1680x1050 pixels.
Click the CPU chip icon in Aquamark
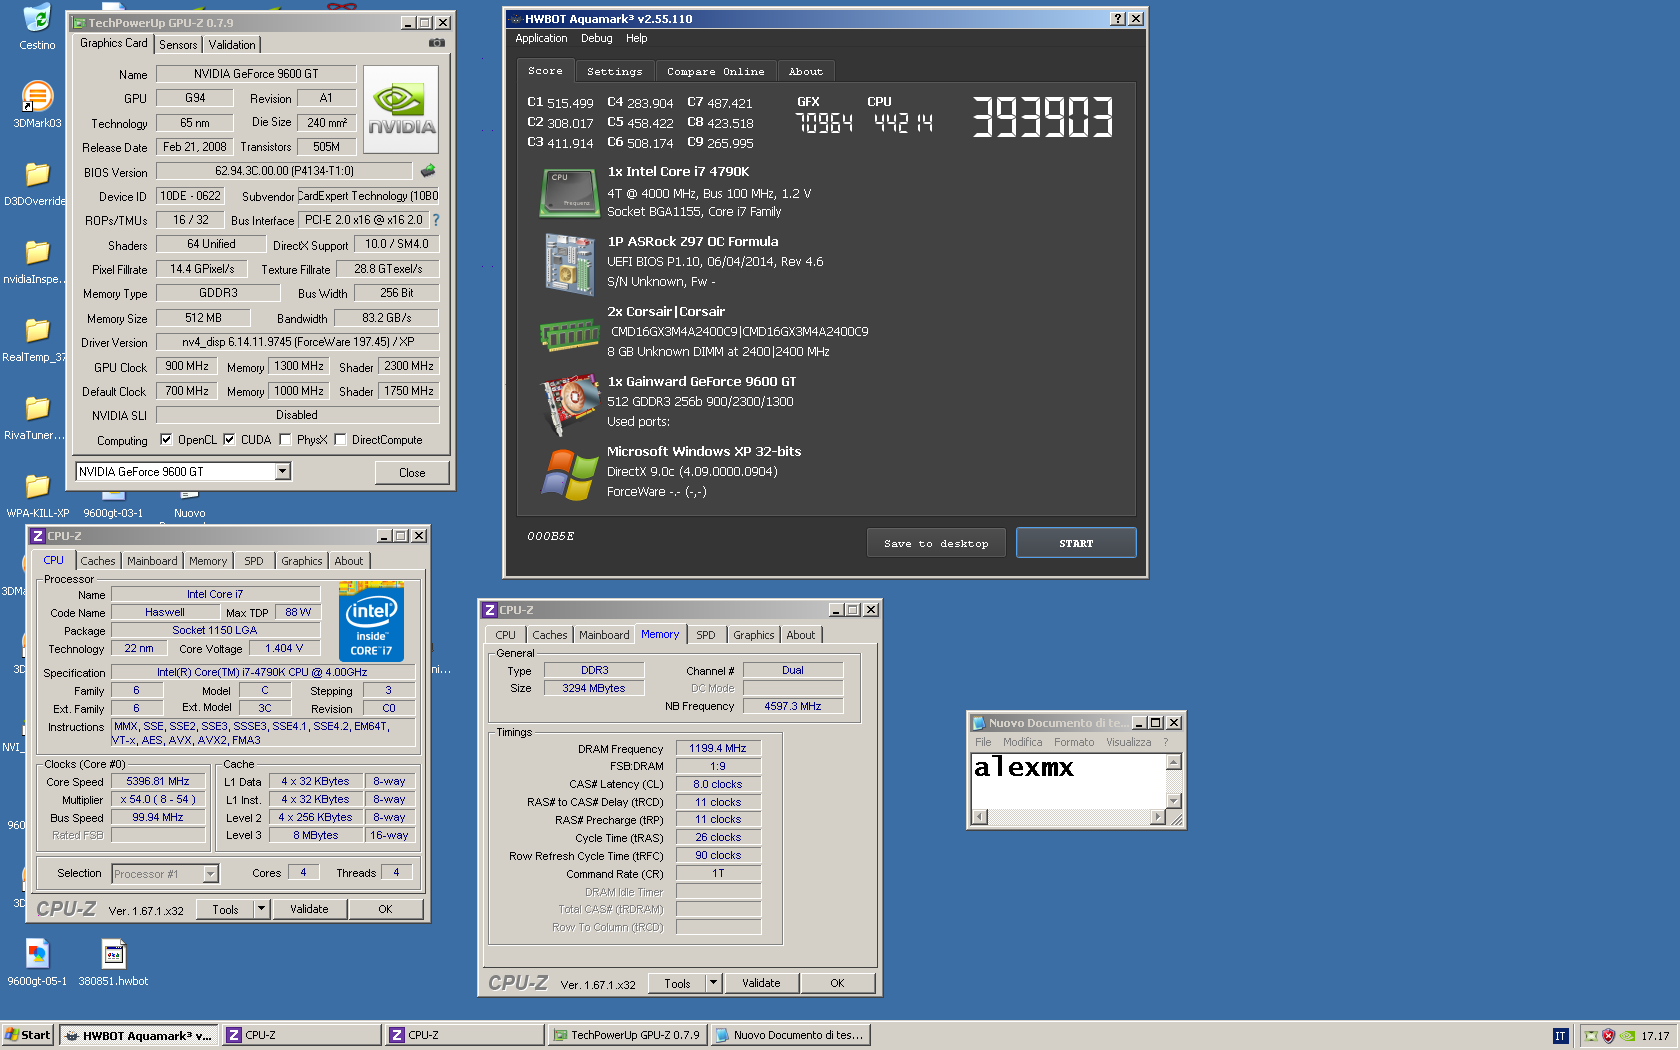point(570,192)
